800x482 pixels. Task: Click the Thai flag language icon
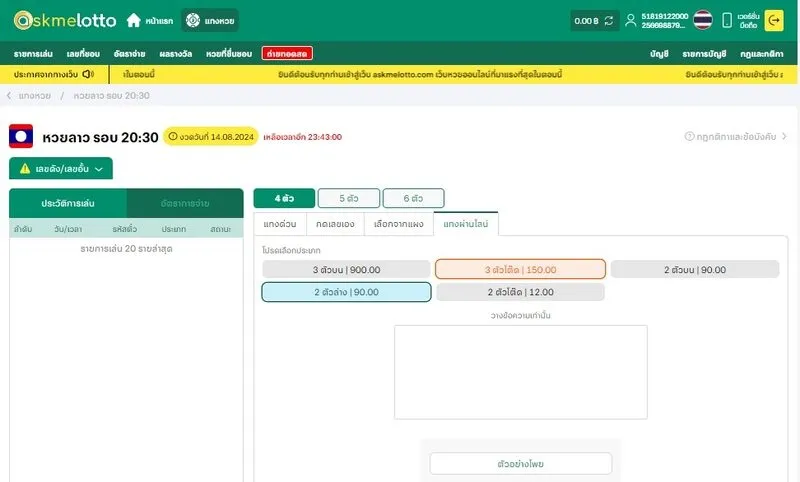(x=703, y=20)
